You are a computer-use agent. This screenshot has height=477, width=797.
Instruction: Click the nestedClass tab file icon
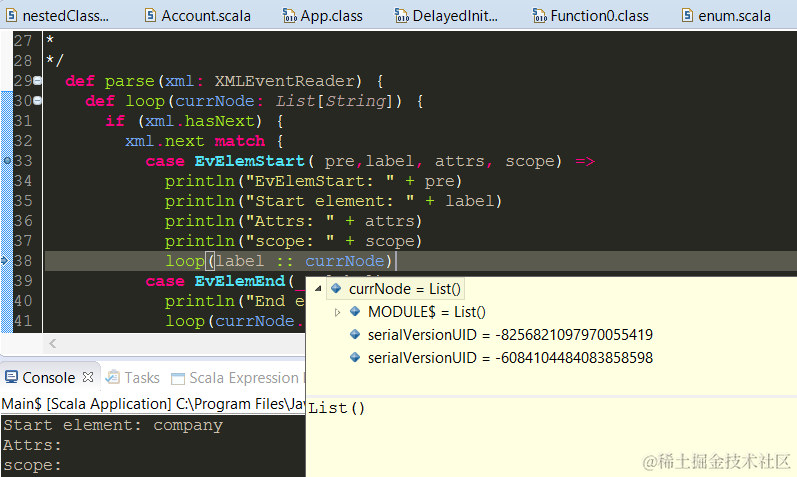pos(11,16)
